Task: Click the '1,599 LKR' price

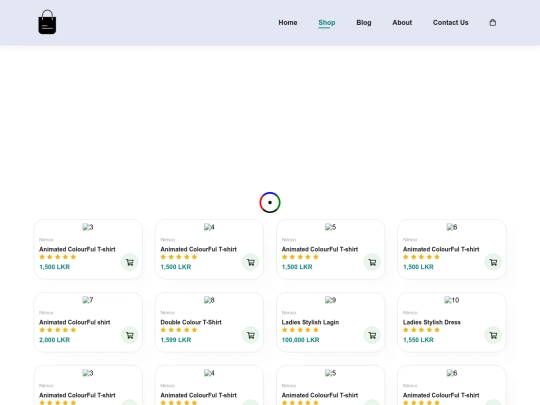Action: 176,340
